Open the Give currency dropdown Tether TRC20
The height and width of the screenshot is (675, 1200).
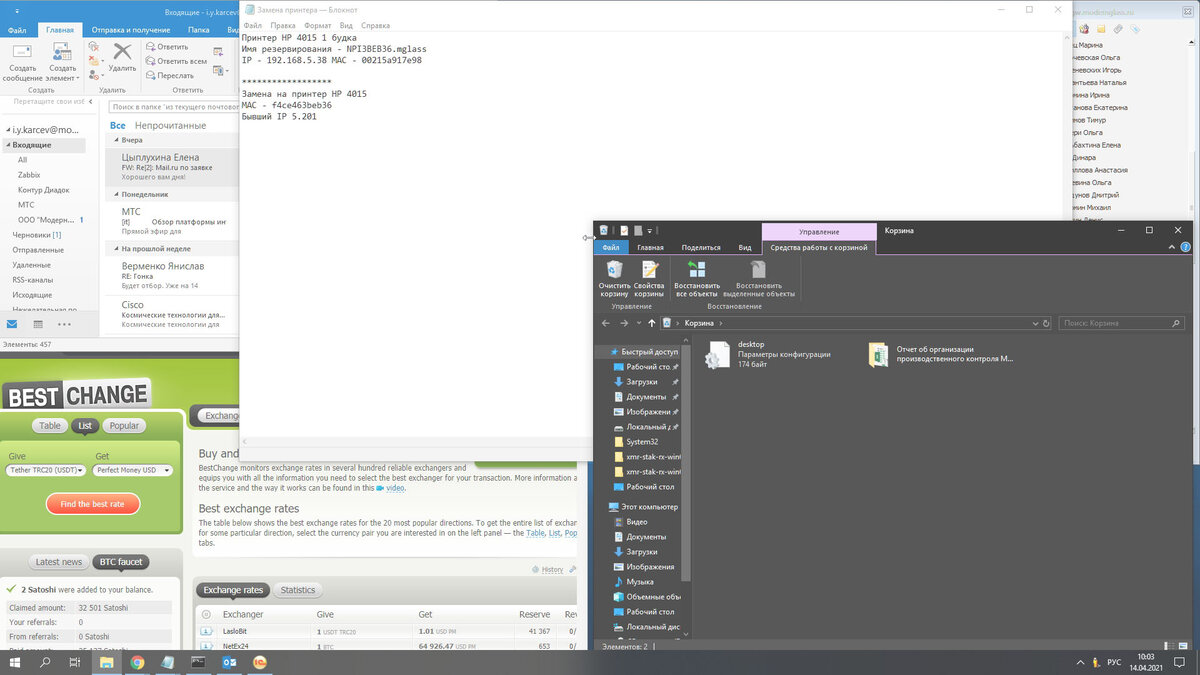pos(46,470)
